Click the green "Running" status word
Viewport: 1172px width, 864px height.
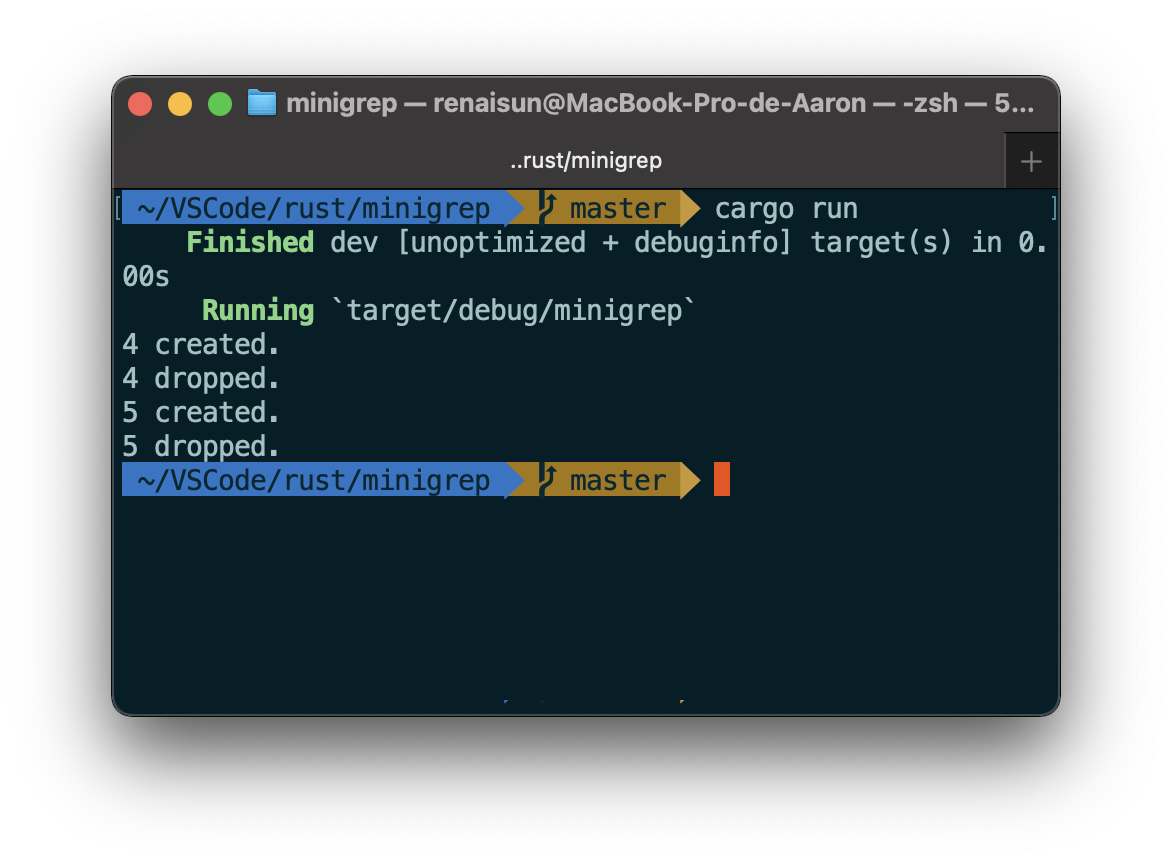[x=258, y=310]
